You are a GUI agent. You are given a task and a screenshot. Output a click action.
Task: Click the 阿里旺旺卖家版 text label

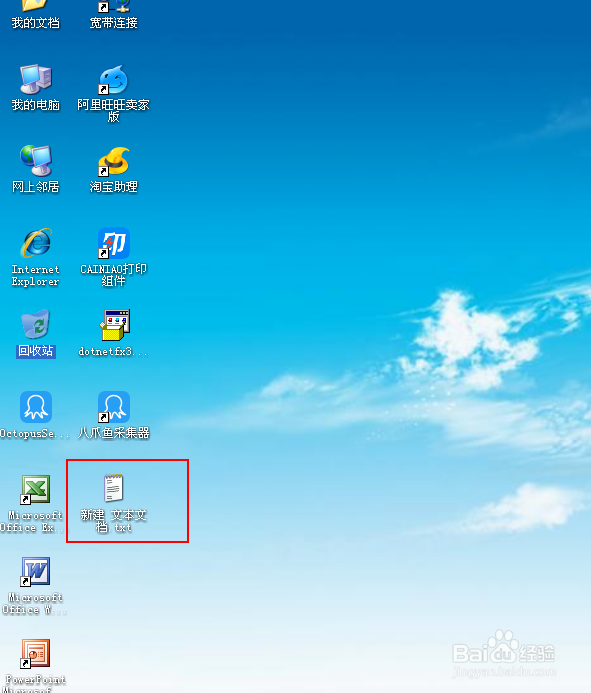pos(114,110)
